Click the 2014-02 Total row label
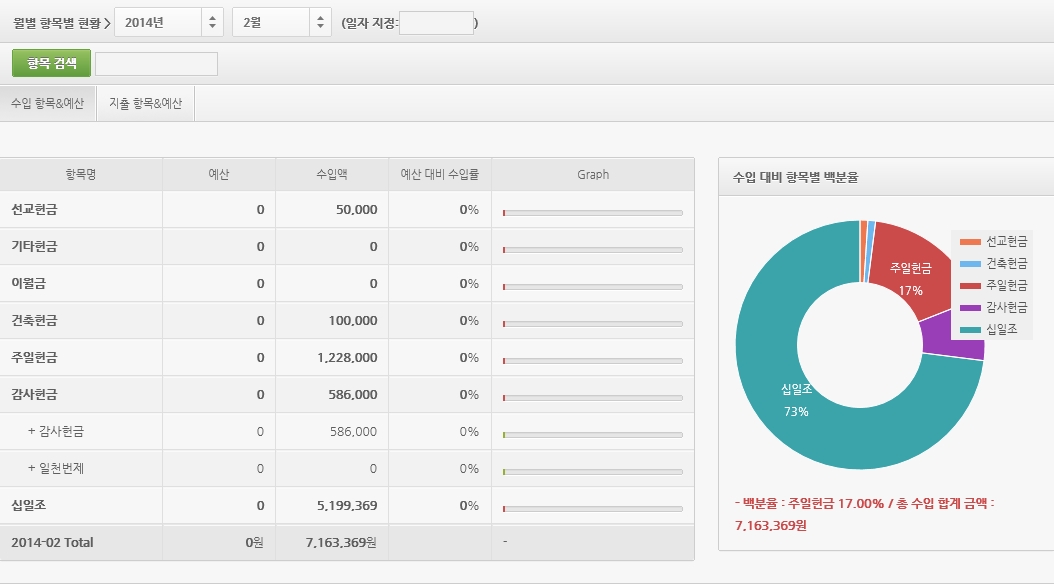This screenshot has width=1054, height=584. coord(52,542)
